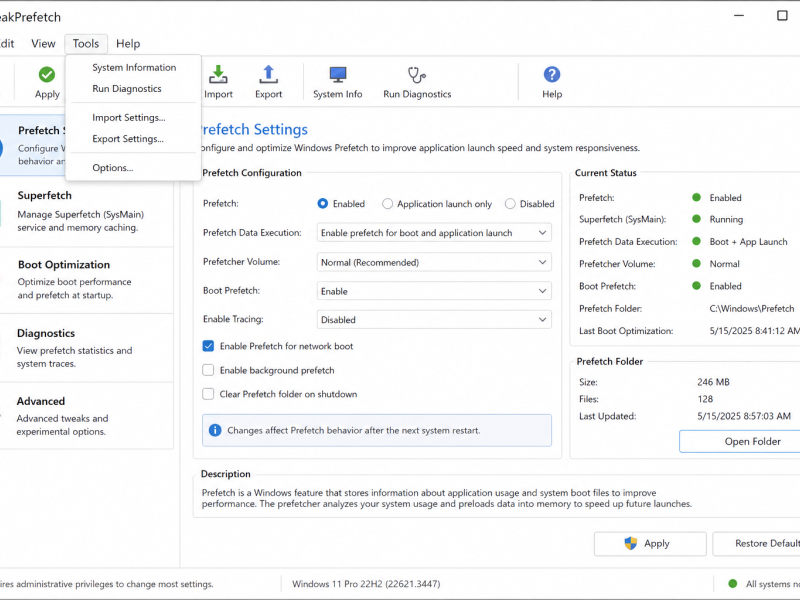Screen dimensions: 800x600
Task: Click the green Apply checkmark toolbar icon
Action: tap(47, 75)
